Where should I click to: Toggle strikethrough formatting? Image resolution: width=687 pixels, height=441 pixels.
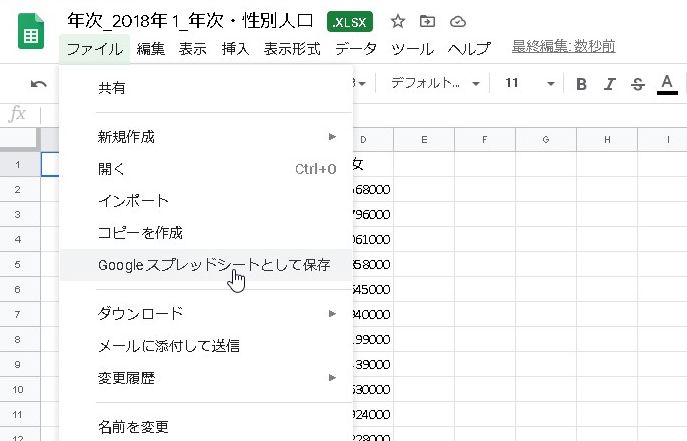pyautogui.click(x=637, y=84)
